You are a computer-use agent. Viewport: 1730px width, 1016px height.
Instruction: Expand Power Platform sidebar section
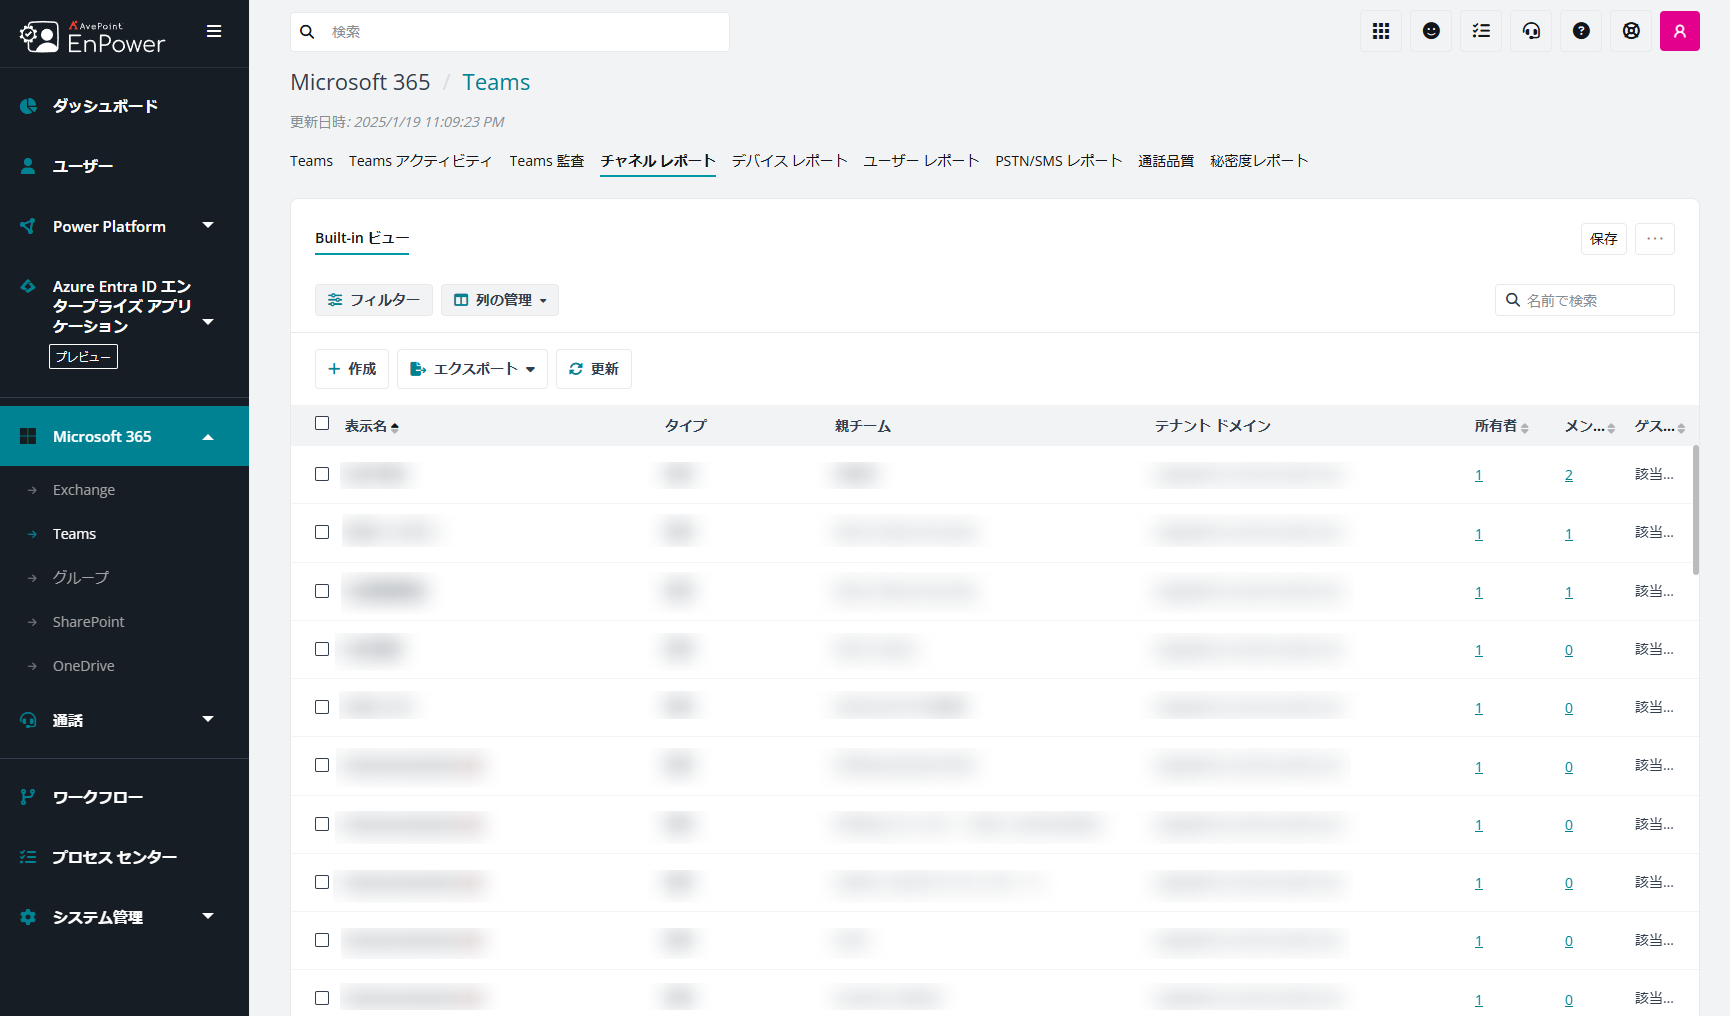point(208,226)
